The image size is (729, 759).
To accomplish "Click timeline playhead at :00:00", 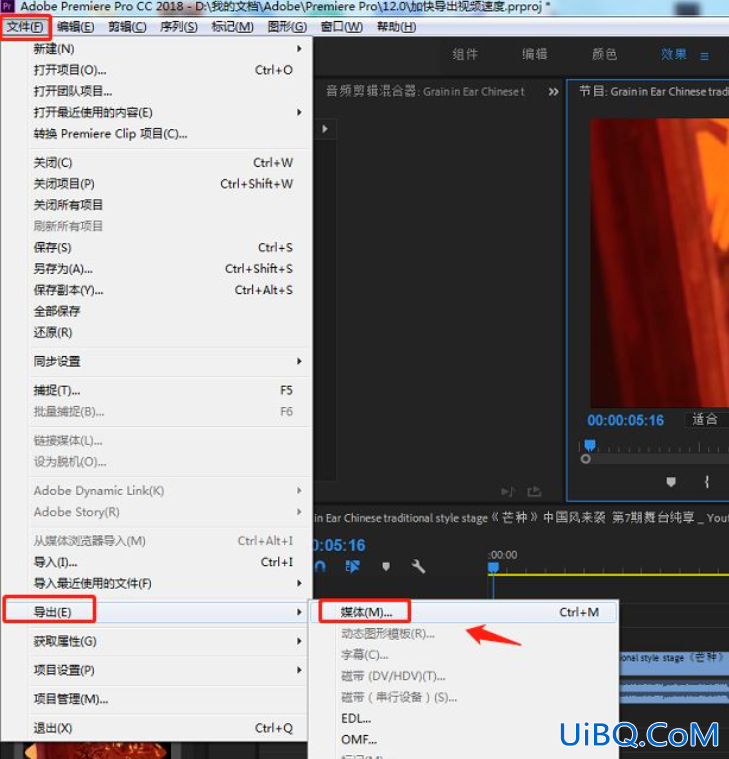I will pyautogui.click(x=493, y=567).
